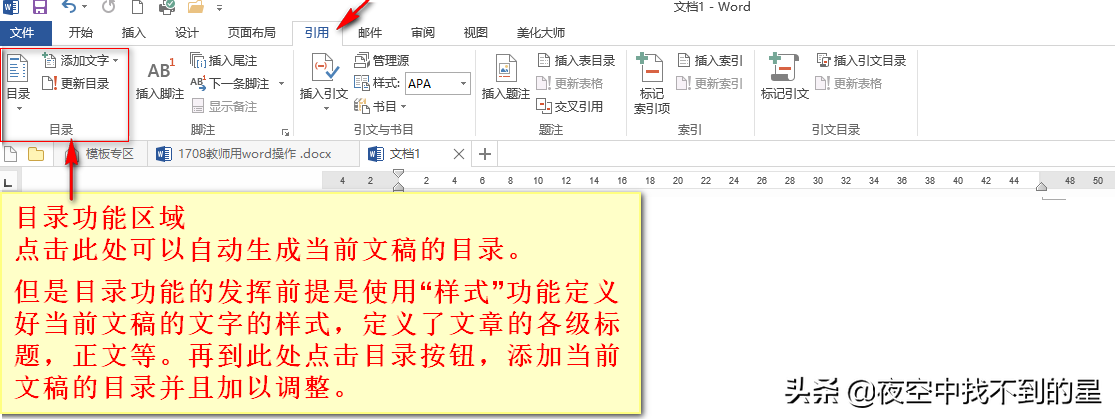The image size is (1115, 419).
Task: Switch to the 设计 ribbon tab
Action: 186,33
